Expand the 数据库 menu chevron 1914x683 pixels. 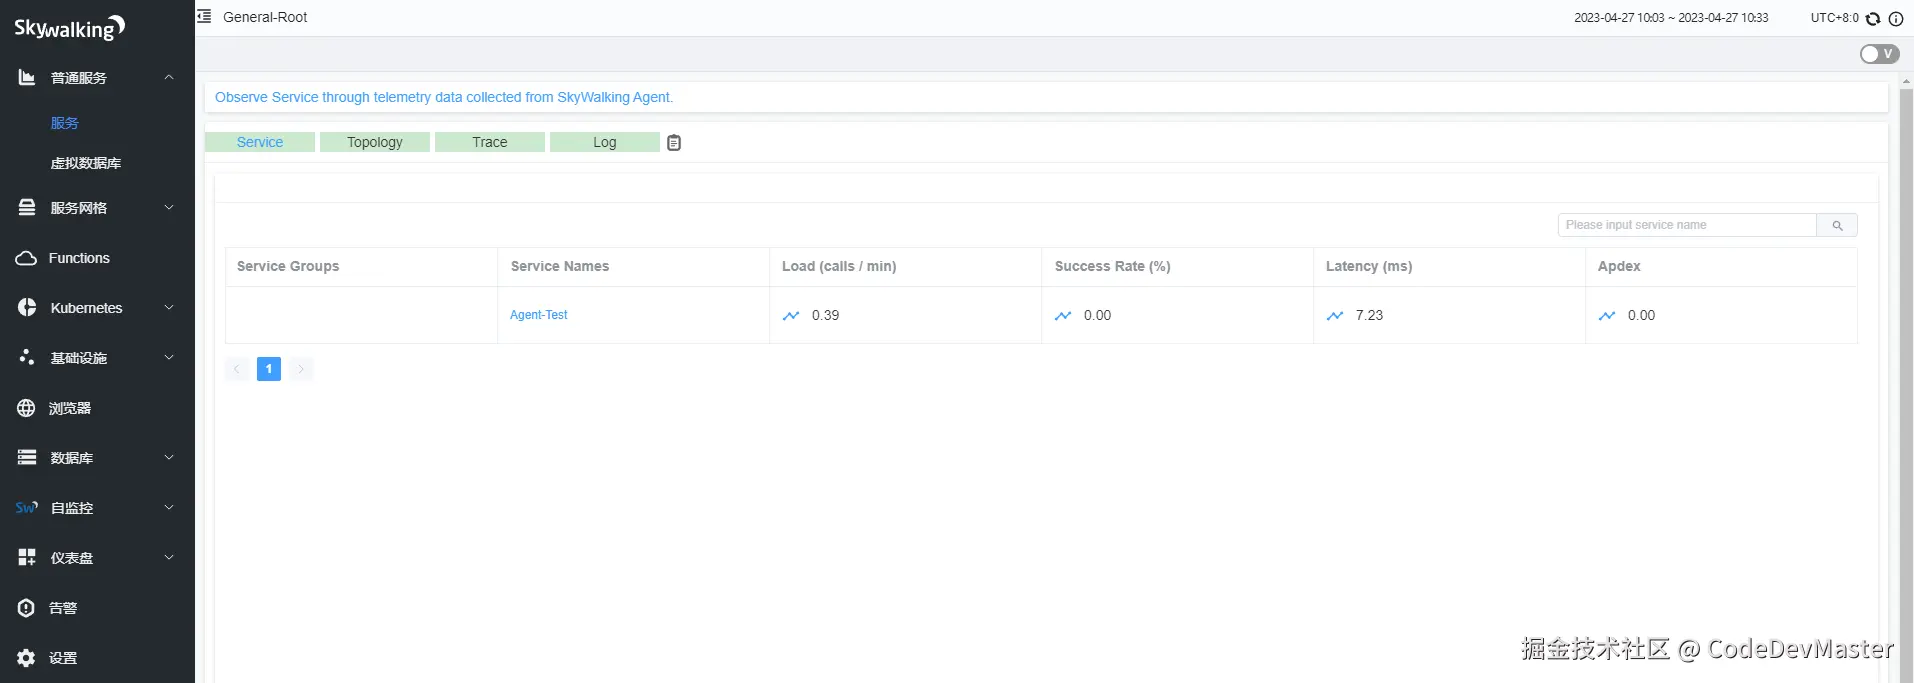pyautogui.click(x=169, y=457)
